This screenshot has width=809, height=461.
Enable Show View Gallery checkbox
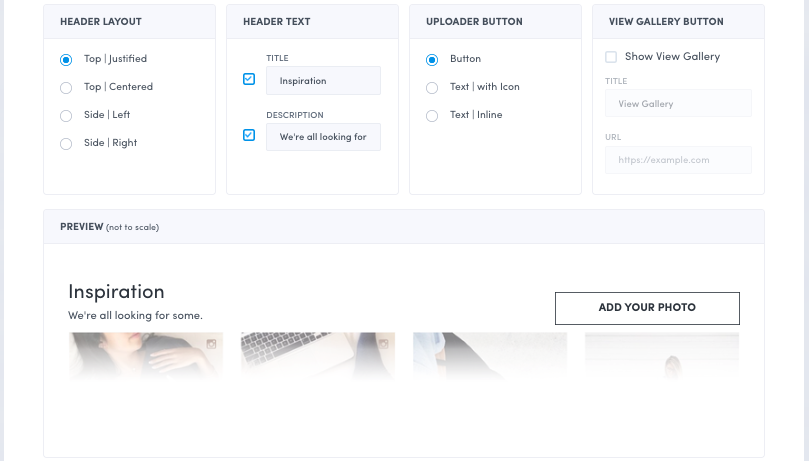[611, 57]
